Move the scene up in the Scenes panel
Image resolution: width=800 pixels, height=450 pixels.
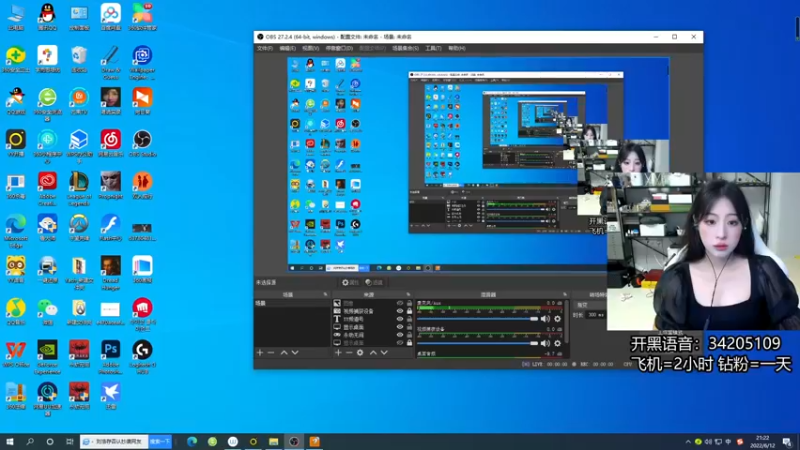[284, 353]
